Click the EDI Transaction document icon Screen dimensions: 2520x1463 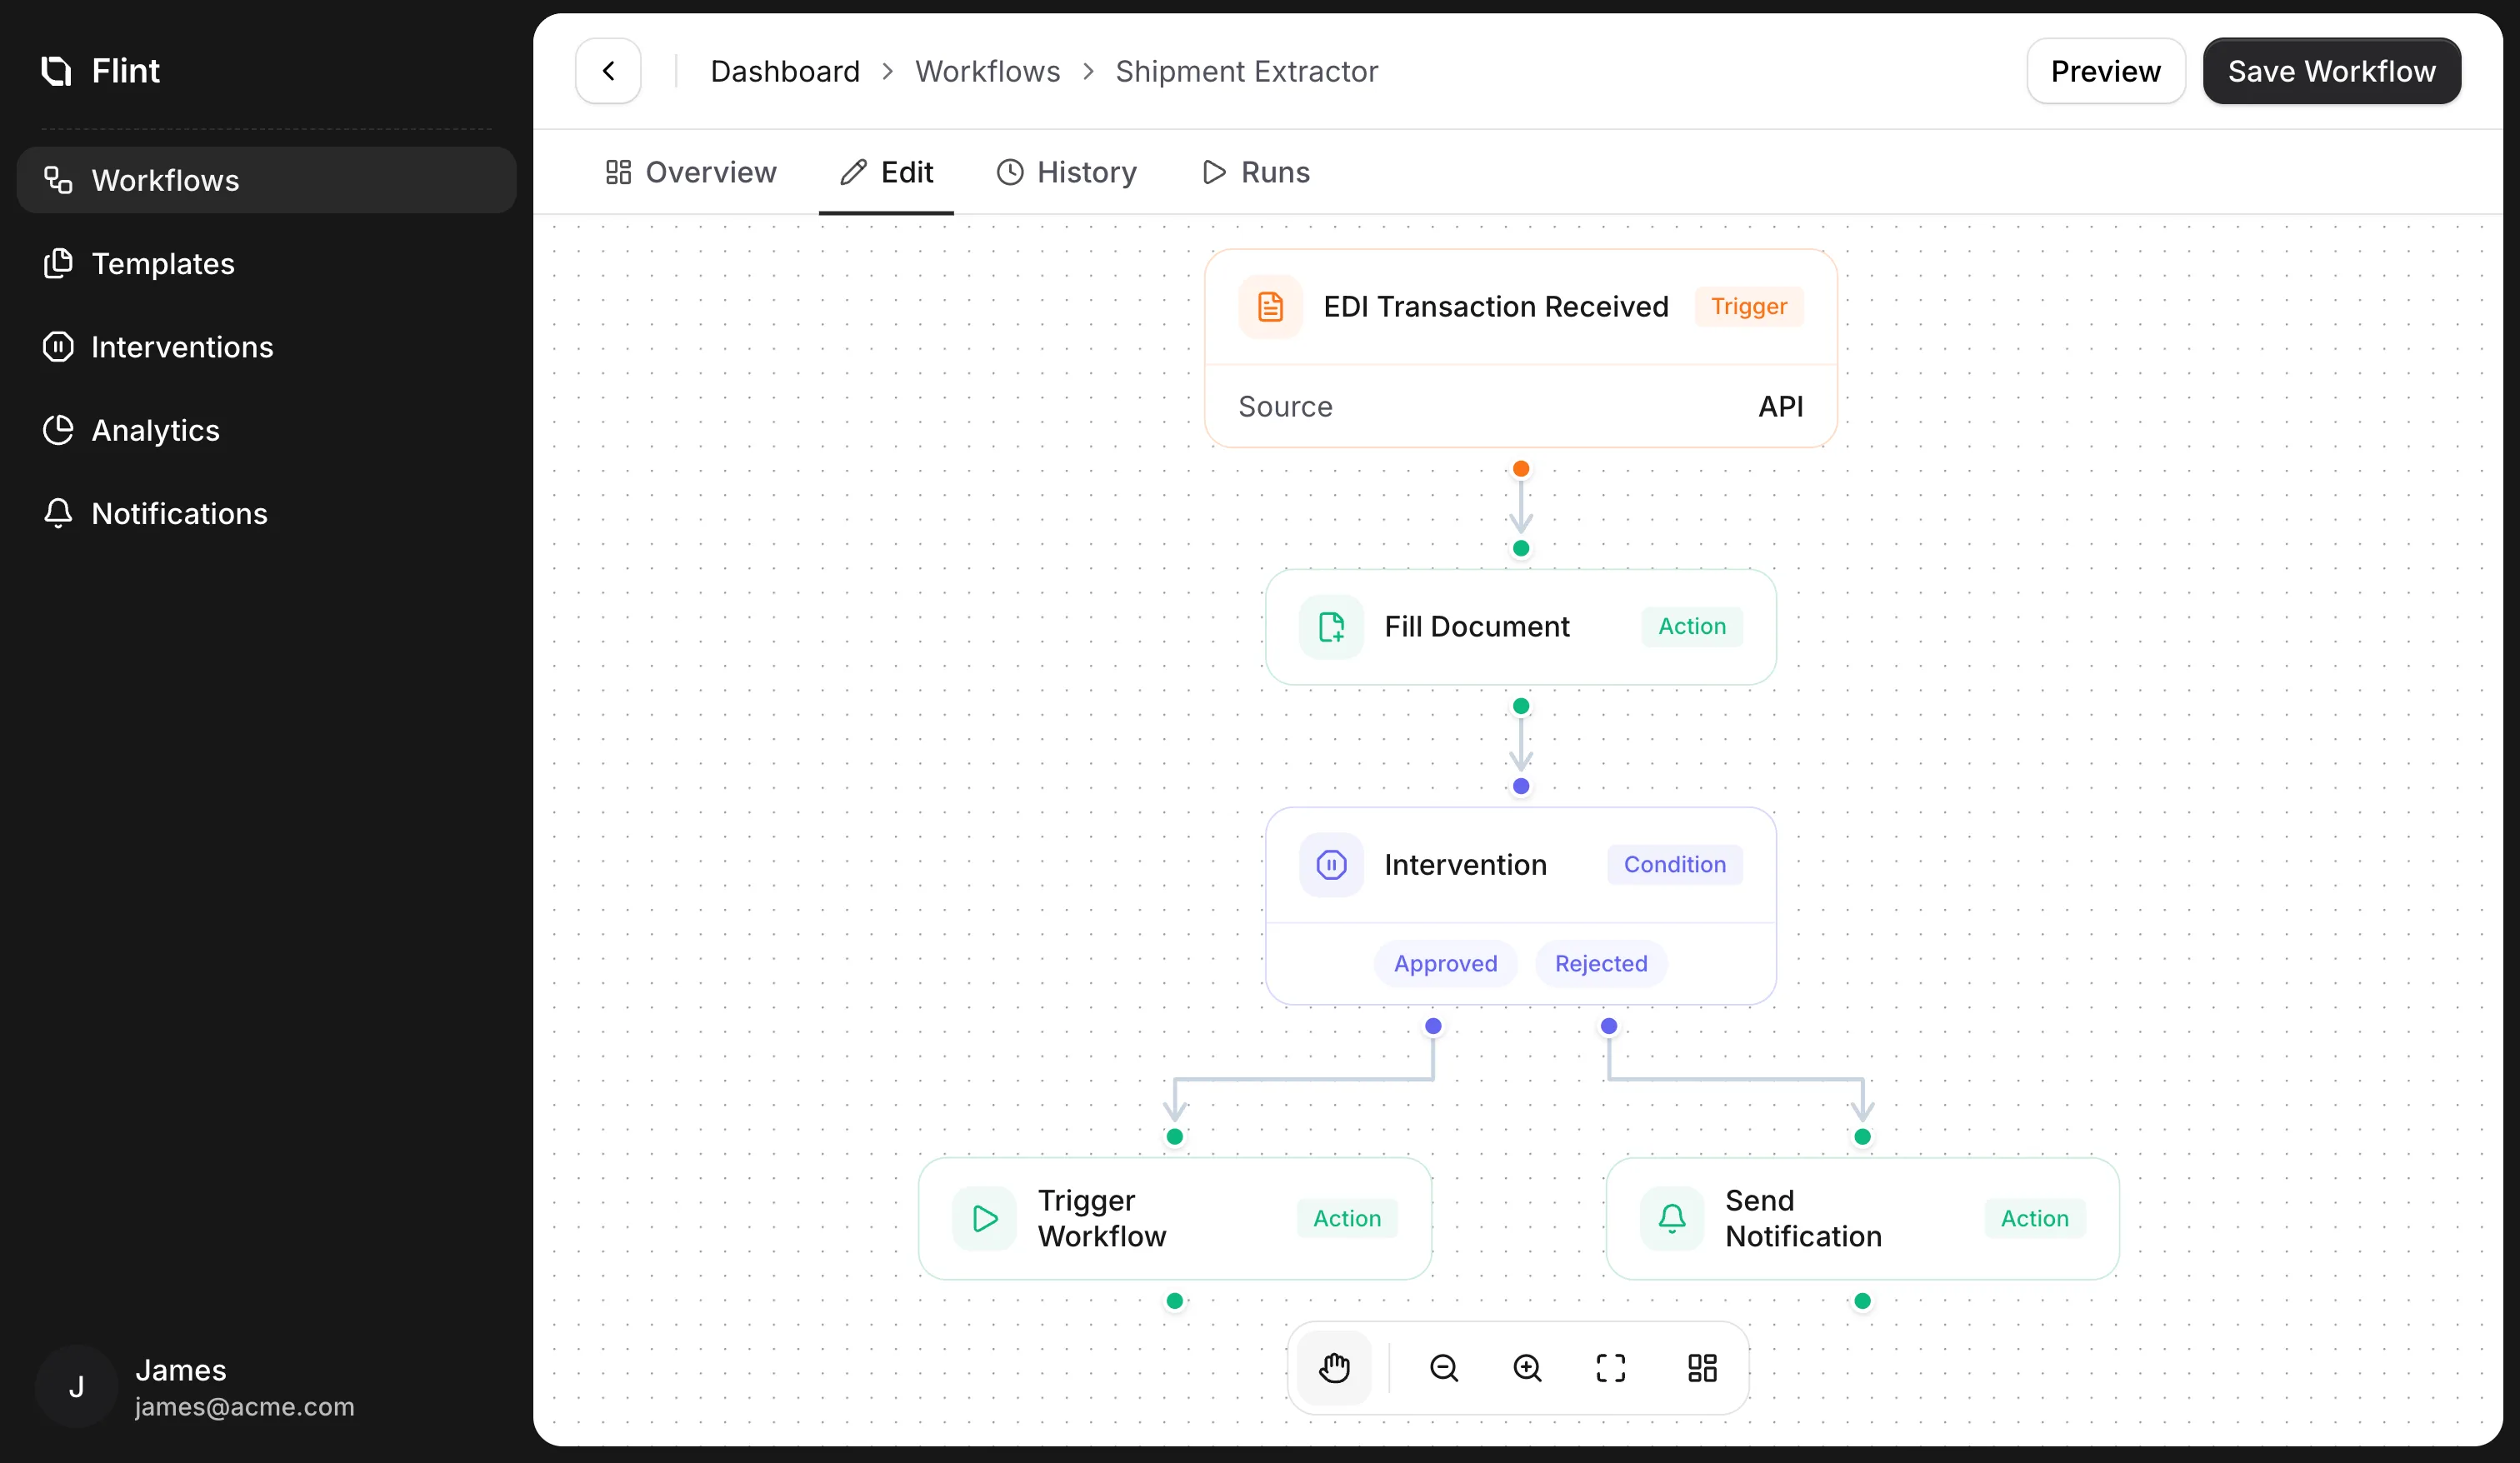pyautogui.click(x=1270, y=306)
